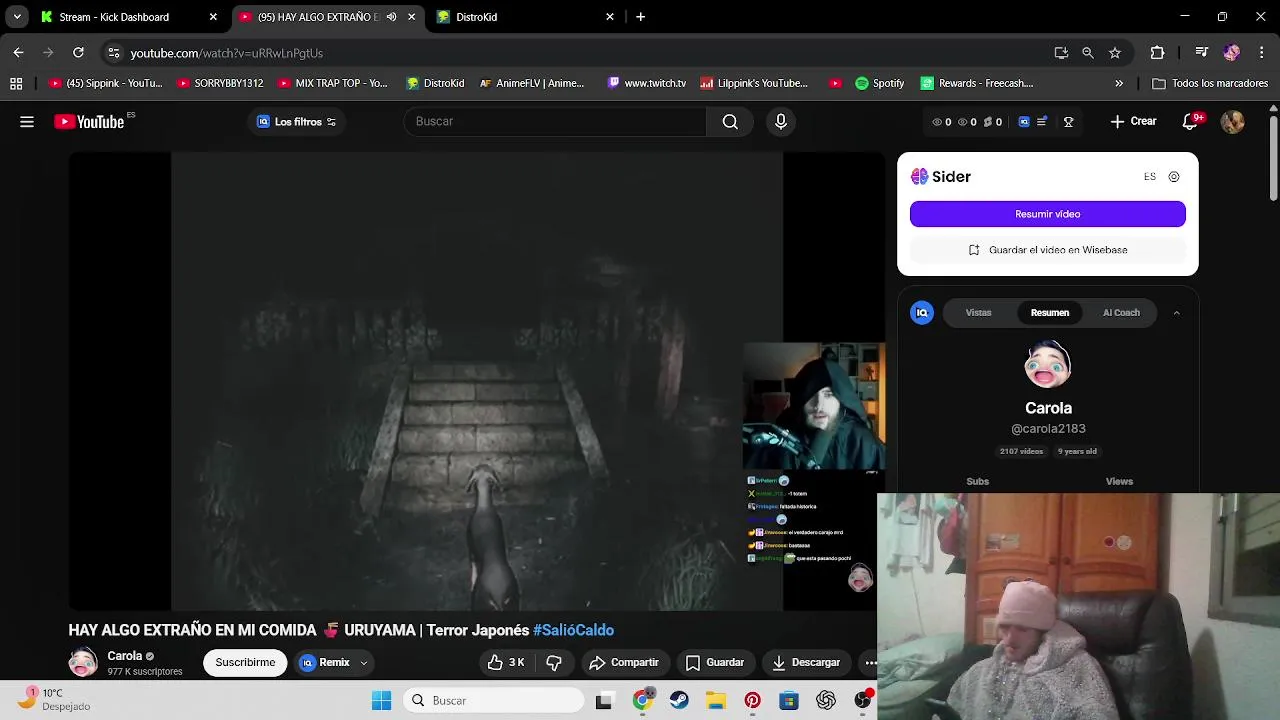This screenshot has height=720, width=1280.
Task: Click the search magnifier button
Action: click(730, 122)
